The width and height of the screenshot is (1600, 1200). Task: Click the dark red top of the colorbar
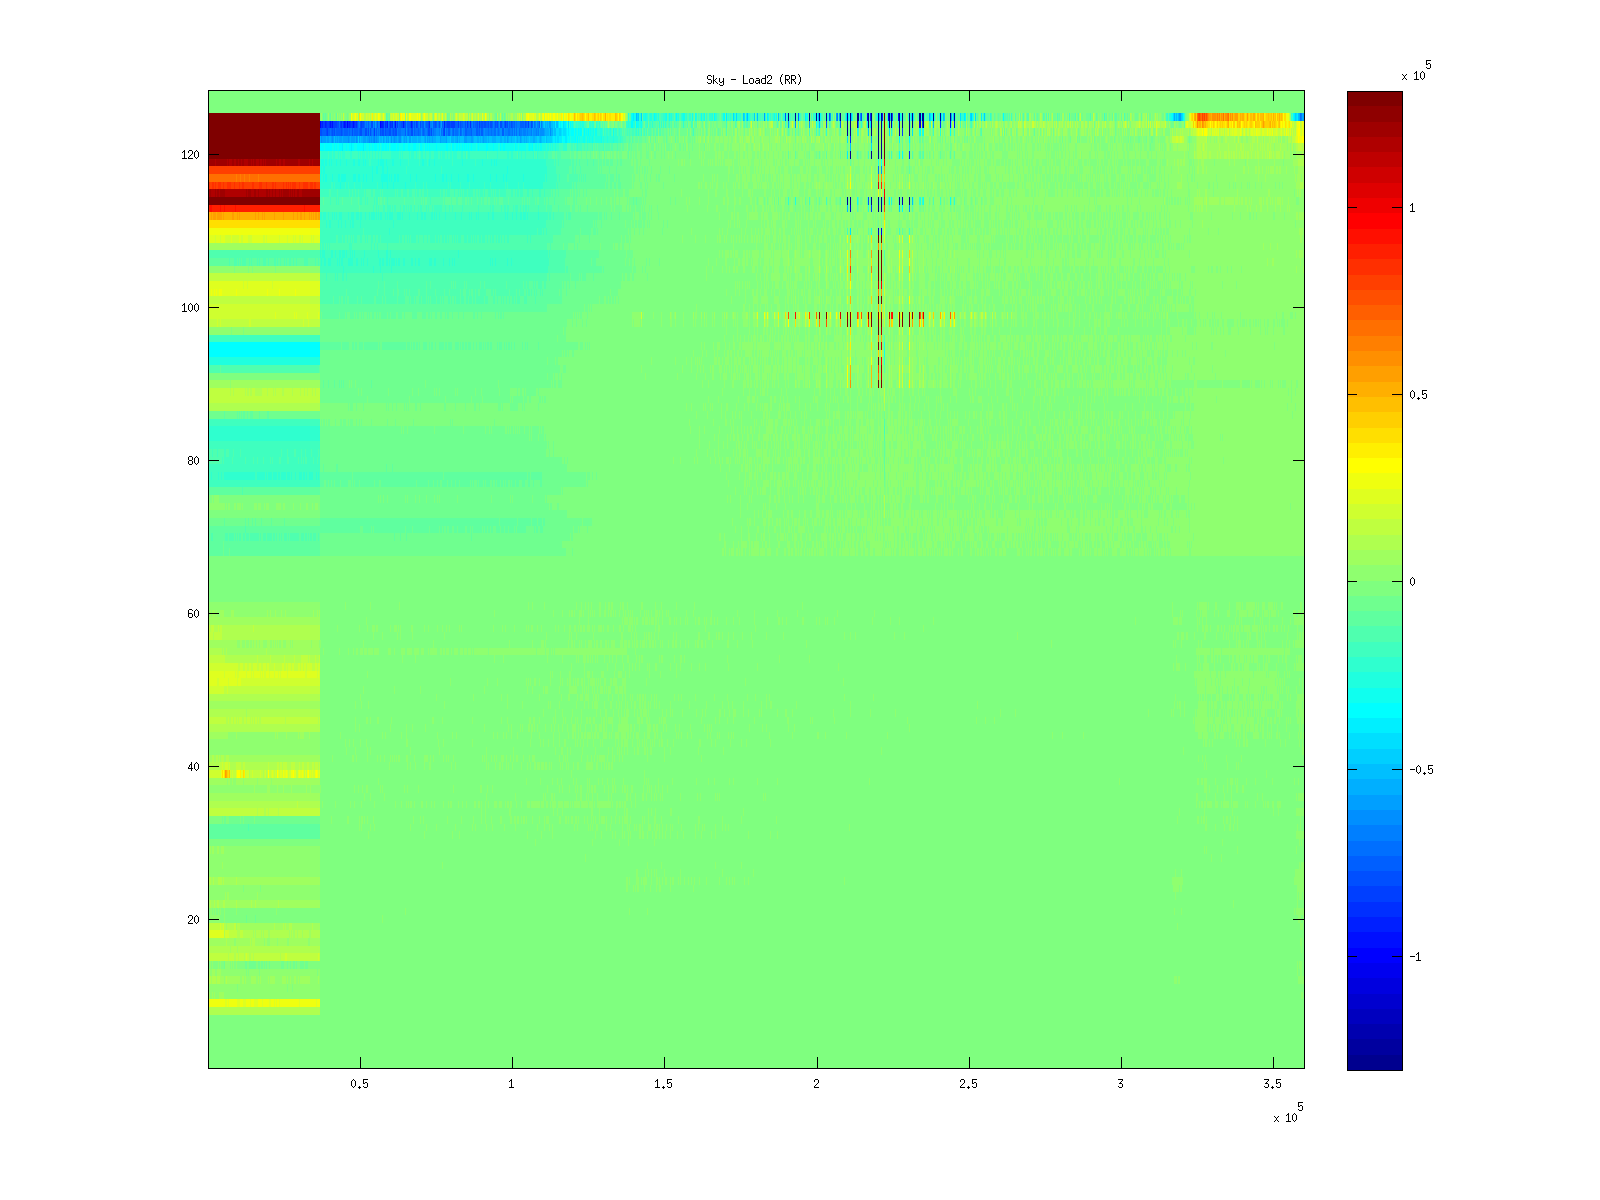tap(1374, 100)
